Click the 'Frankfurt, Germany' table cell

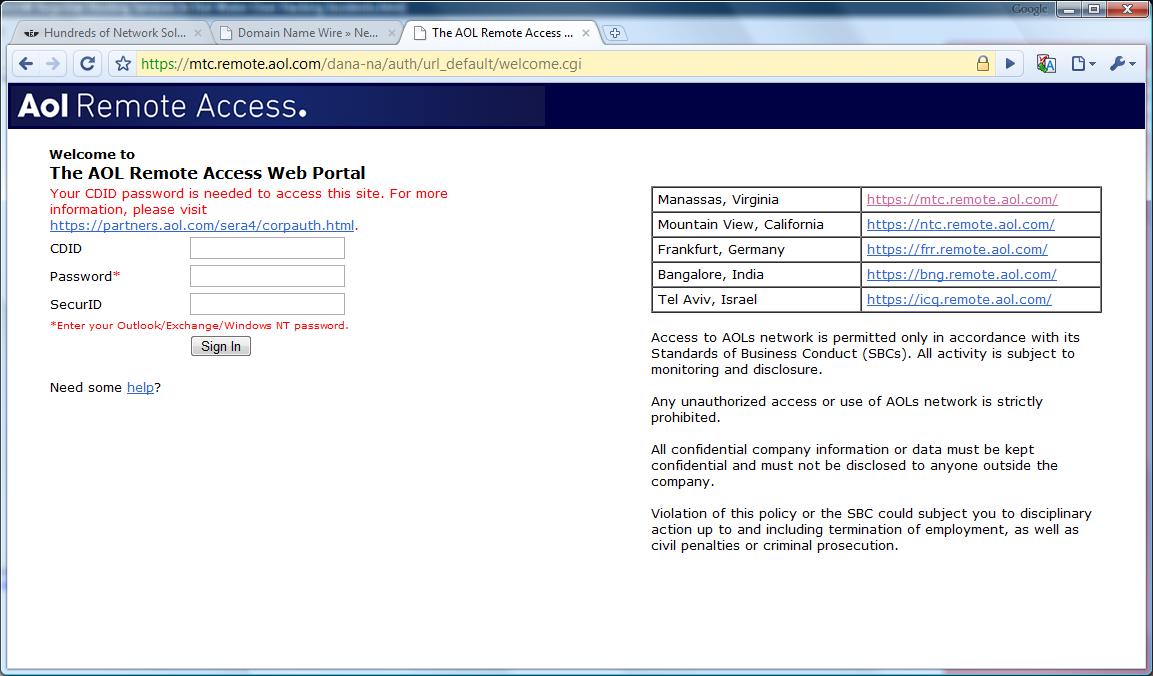coord(756,249)
